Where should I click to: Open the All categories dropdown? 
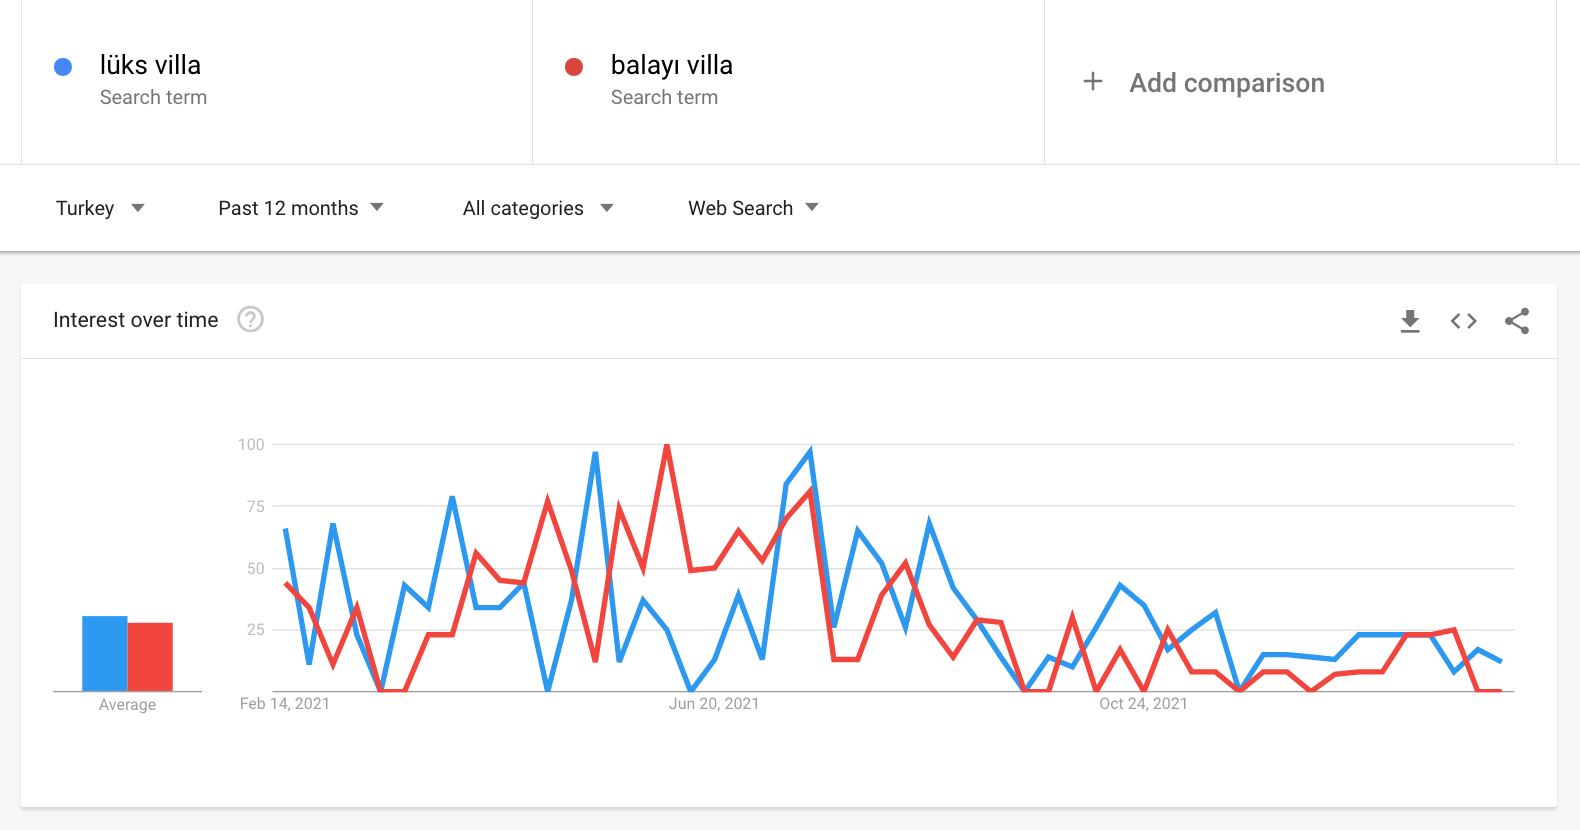click(538, 208)
